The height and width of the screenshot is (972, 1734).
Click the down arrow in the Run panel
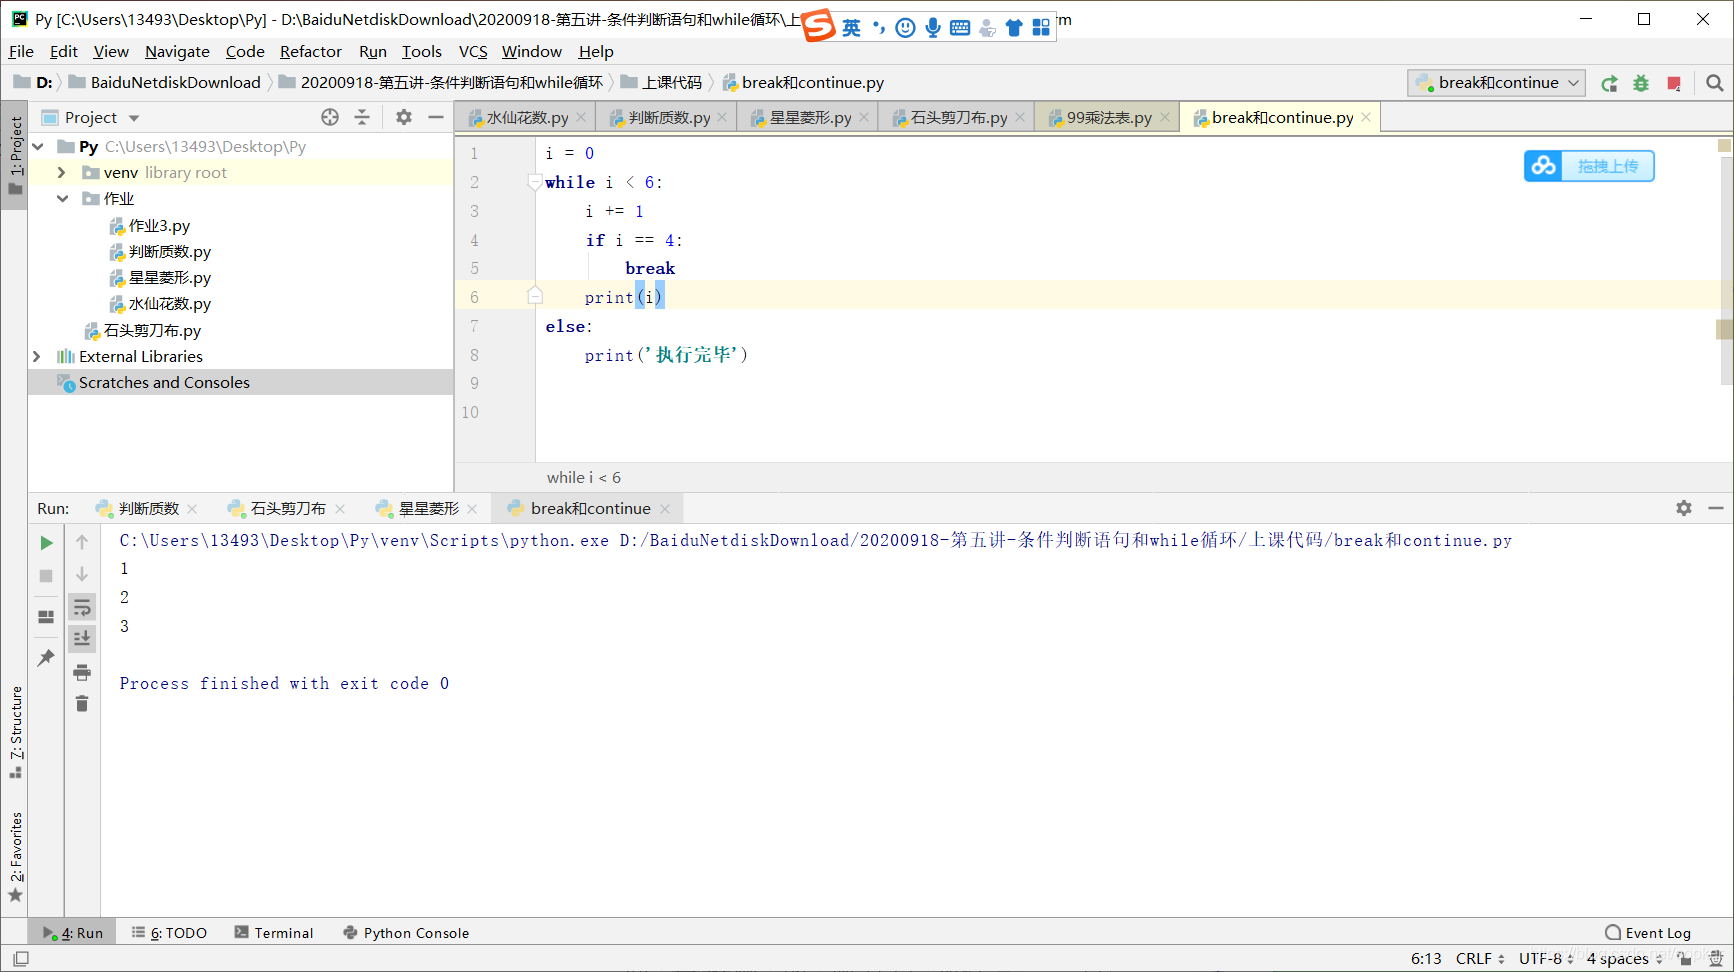82,574
